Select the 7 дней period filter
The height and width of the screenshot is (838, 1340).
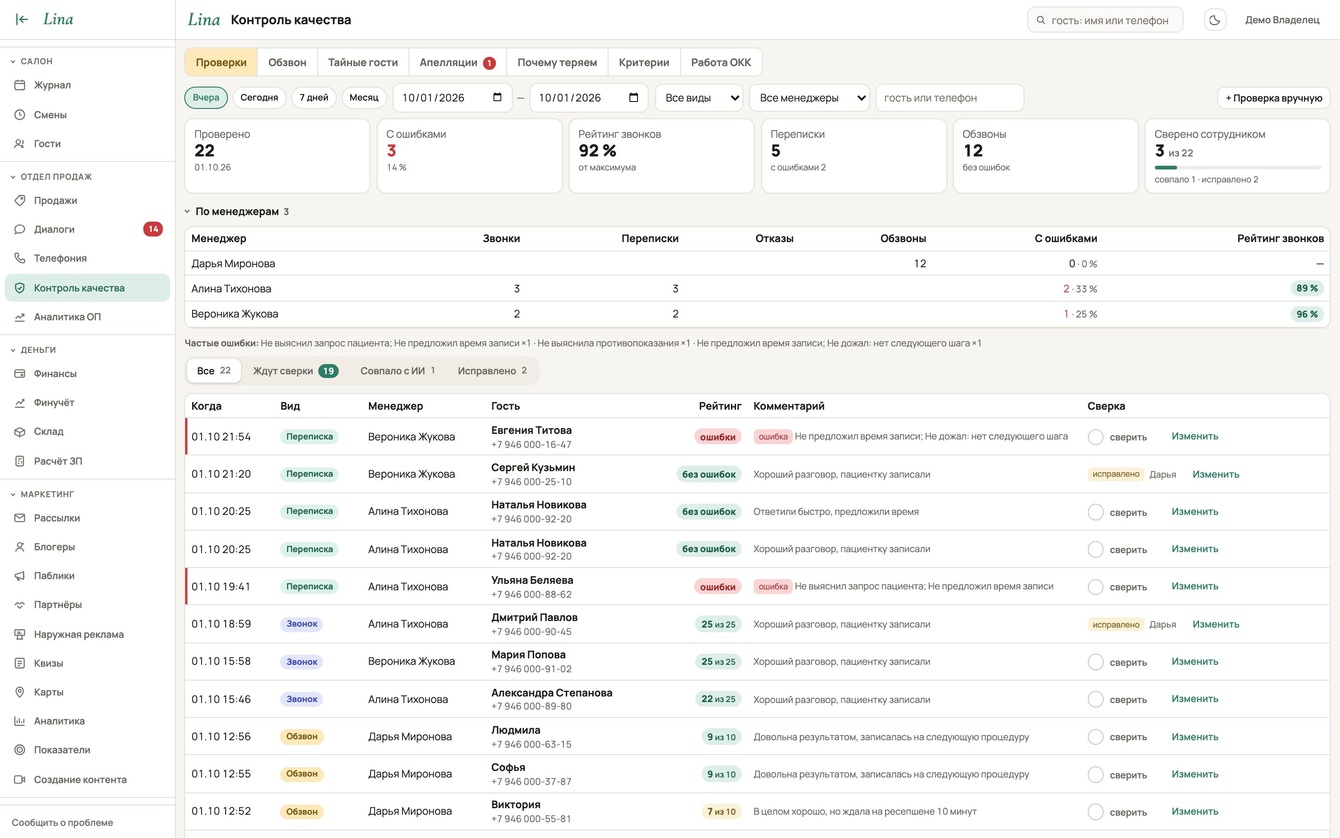(x=314, y=98)
